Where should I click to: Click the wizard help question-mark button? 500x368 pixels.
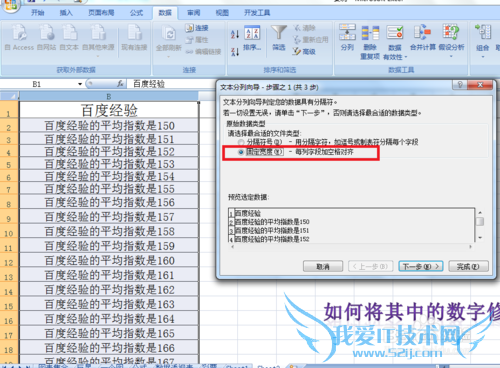click(460, 85)
